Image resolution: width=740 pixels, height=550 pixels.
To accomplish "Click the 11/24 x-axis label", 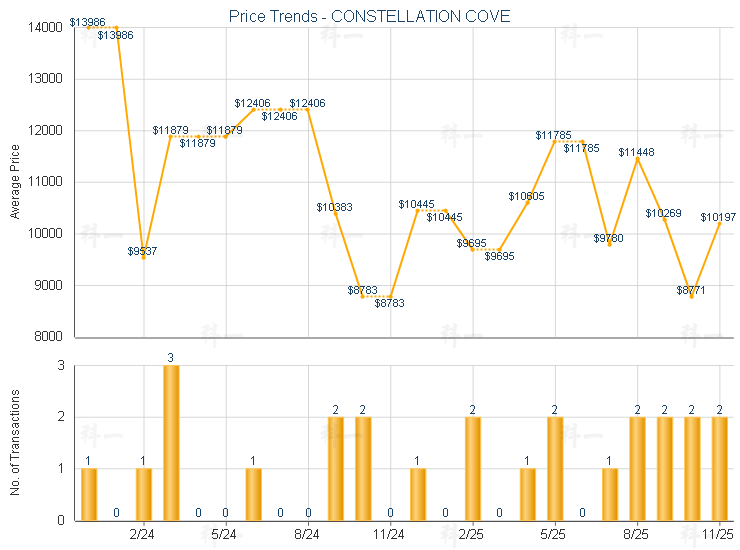I will [x=390, y=534].
